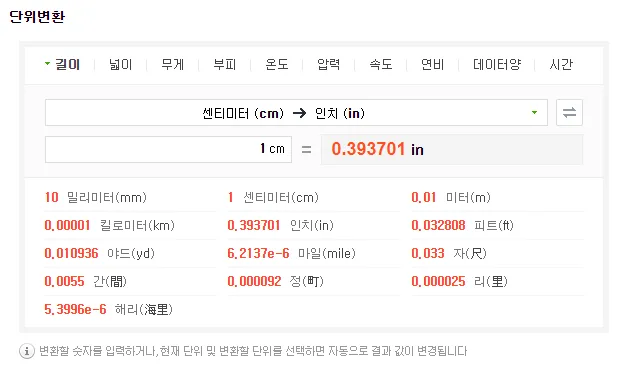Select the 0.010936 야드(yd) result

coord(100,253)
